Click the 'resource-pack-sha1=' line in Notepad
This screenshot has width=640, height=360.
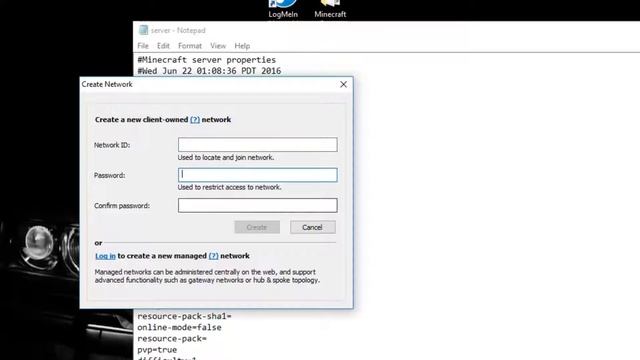click(x=184, y=316)
